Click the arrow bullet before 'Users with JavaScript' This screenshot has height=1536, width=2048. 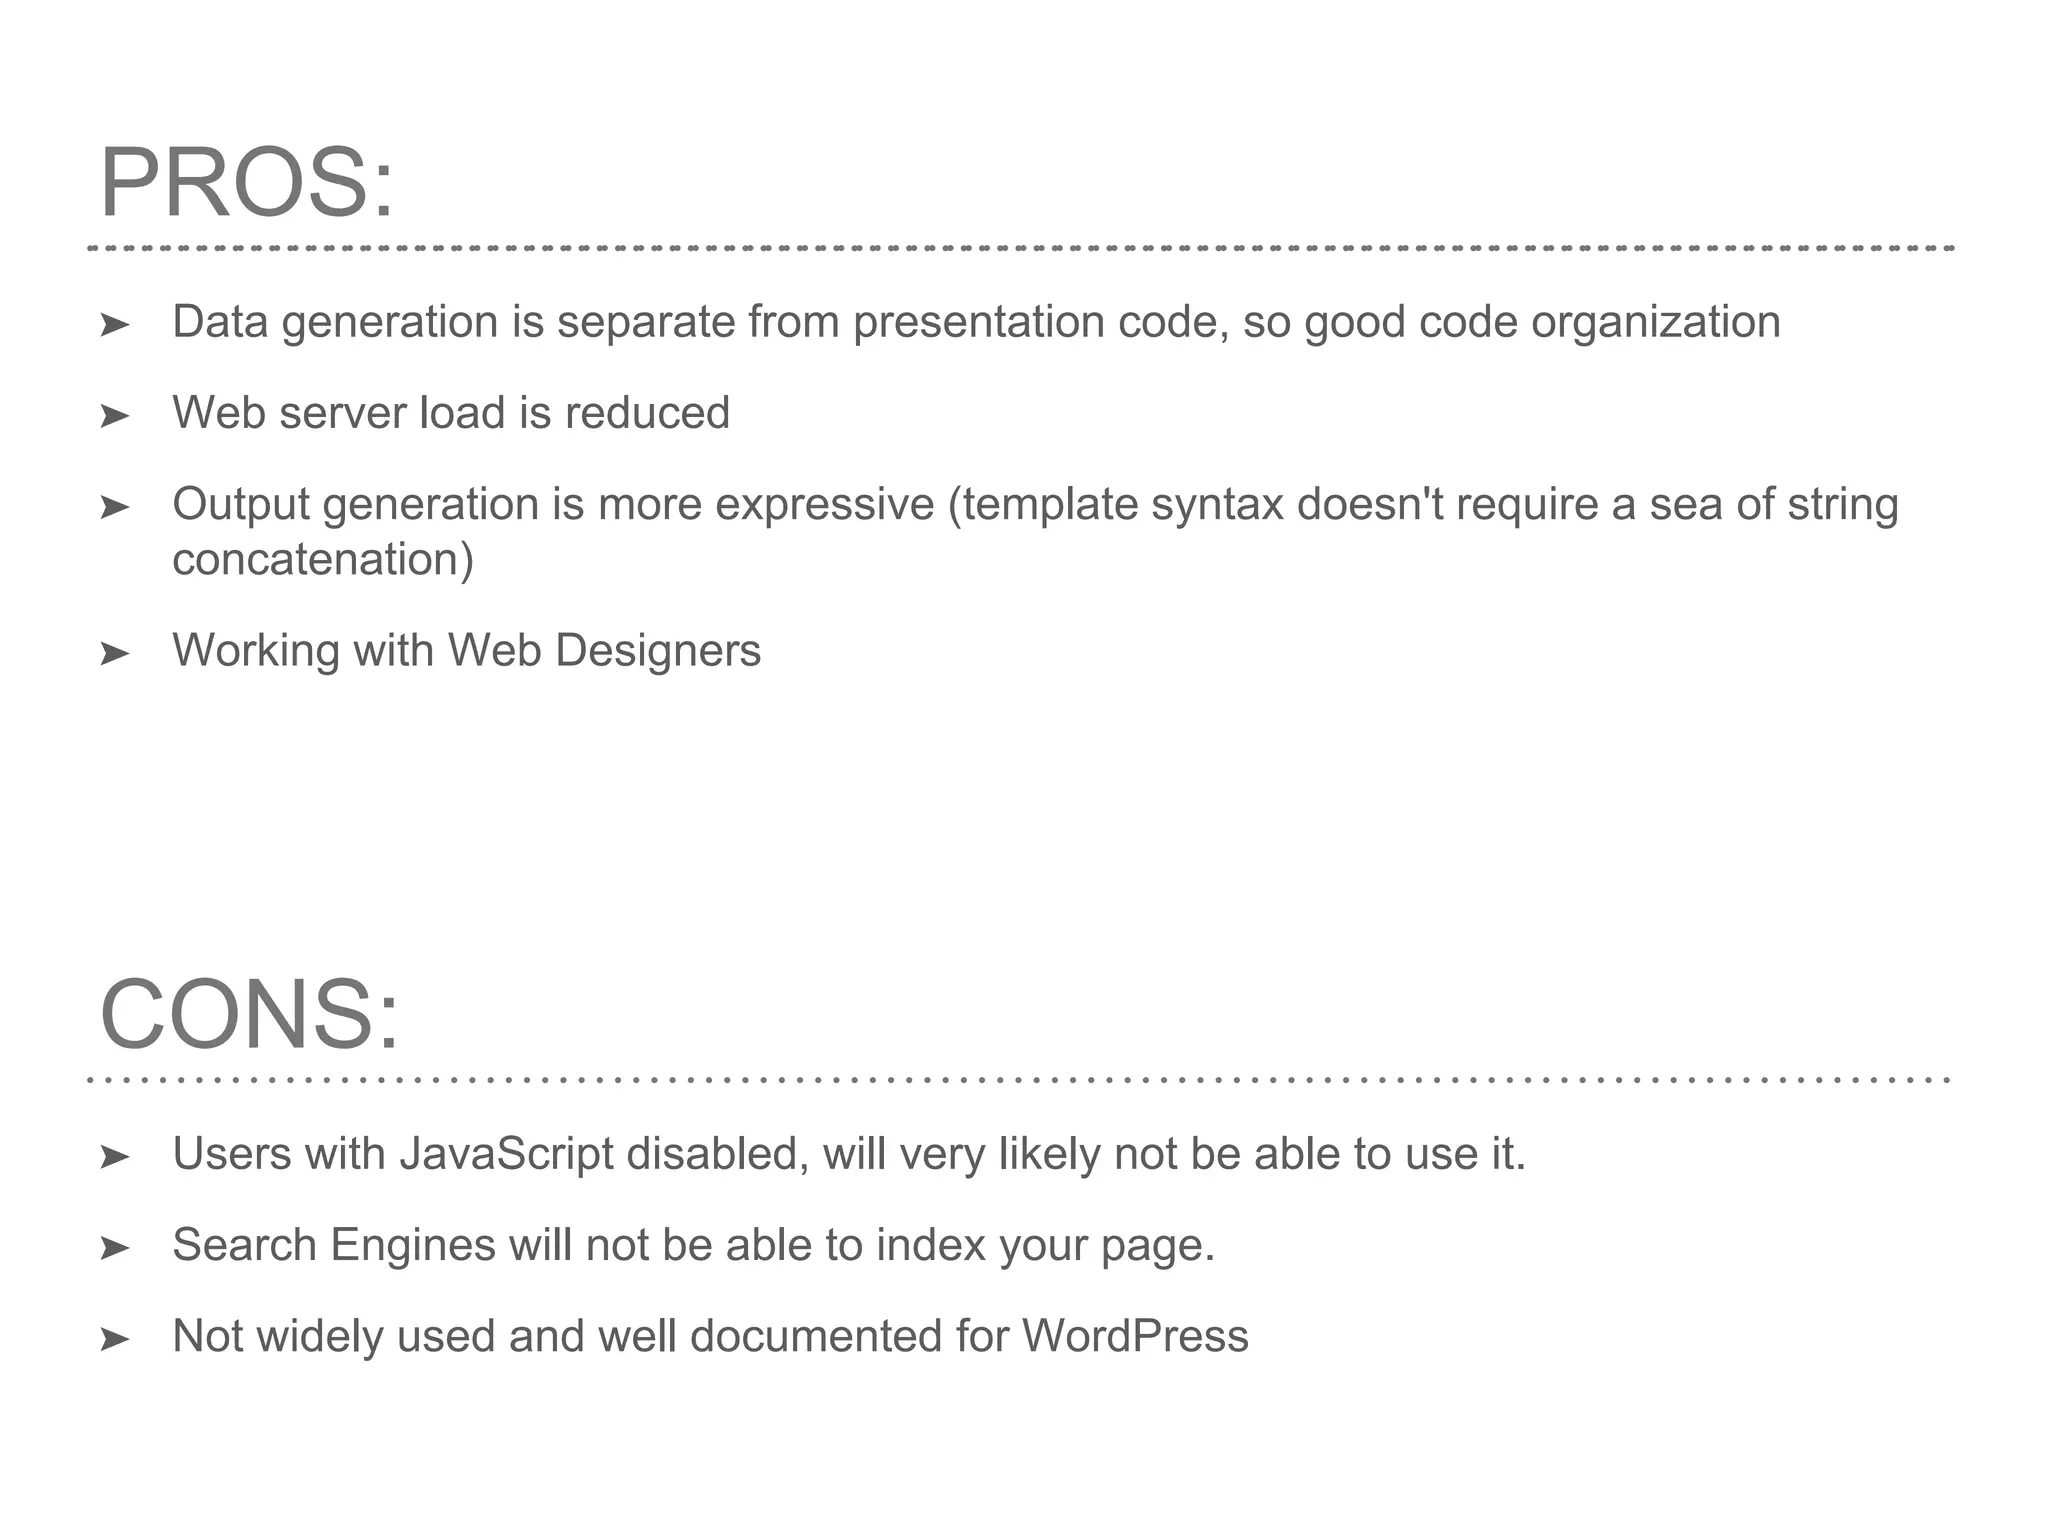(x=115, y=1157)
